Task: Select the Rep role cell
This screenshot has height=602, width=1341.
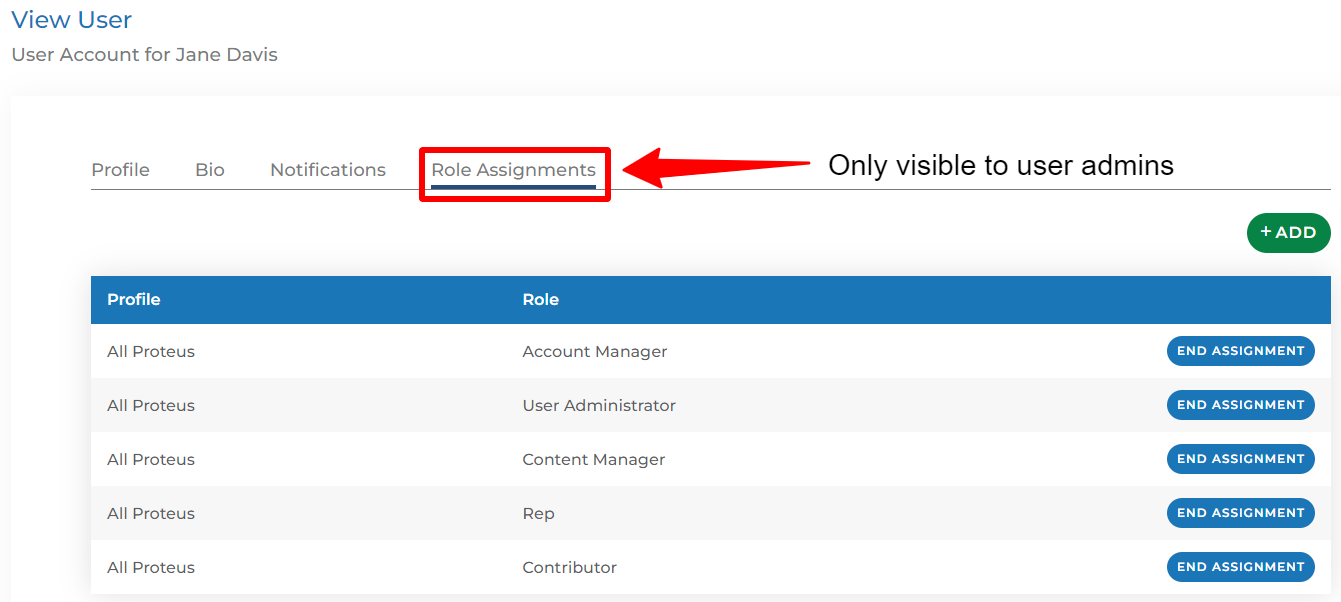Action: point(538,514)
